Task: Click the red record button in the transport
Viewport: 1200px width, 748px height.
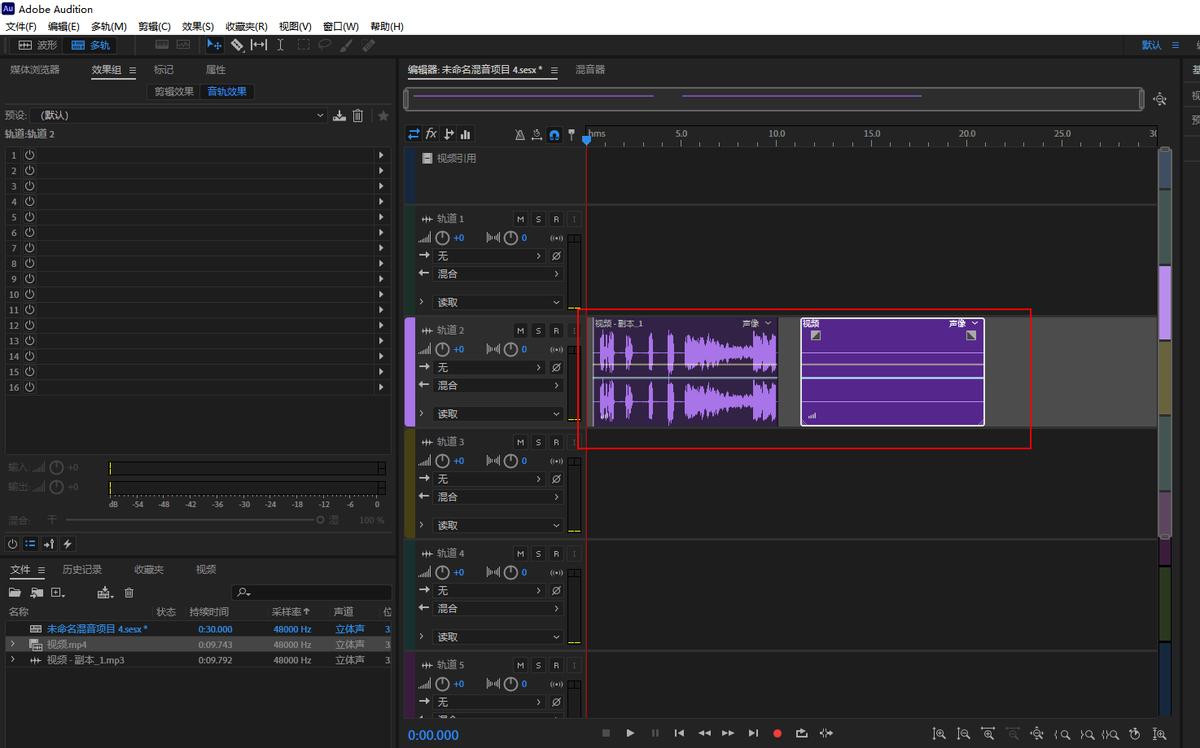Action: pos(778,732)
